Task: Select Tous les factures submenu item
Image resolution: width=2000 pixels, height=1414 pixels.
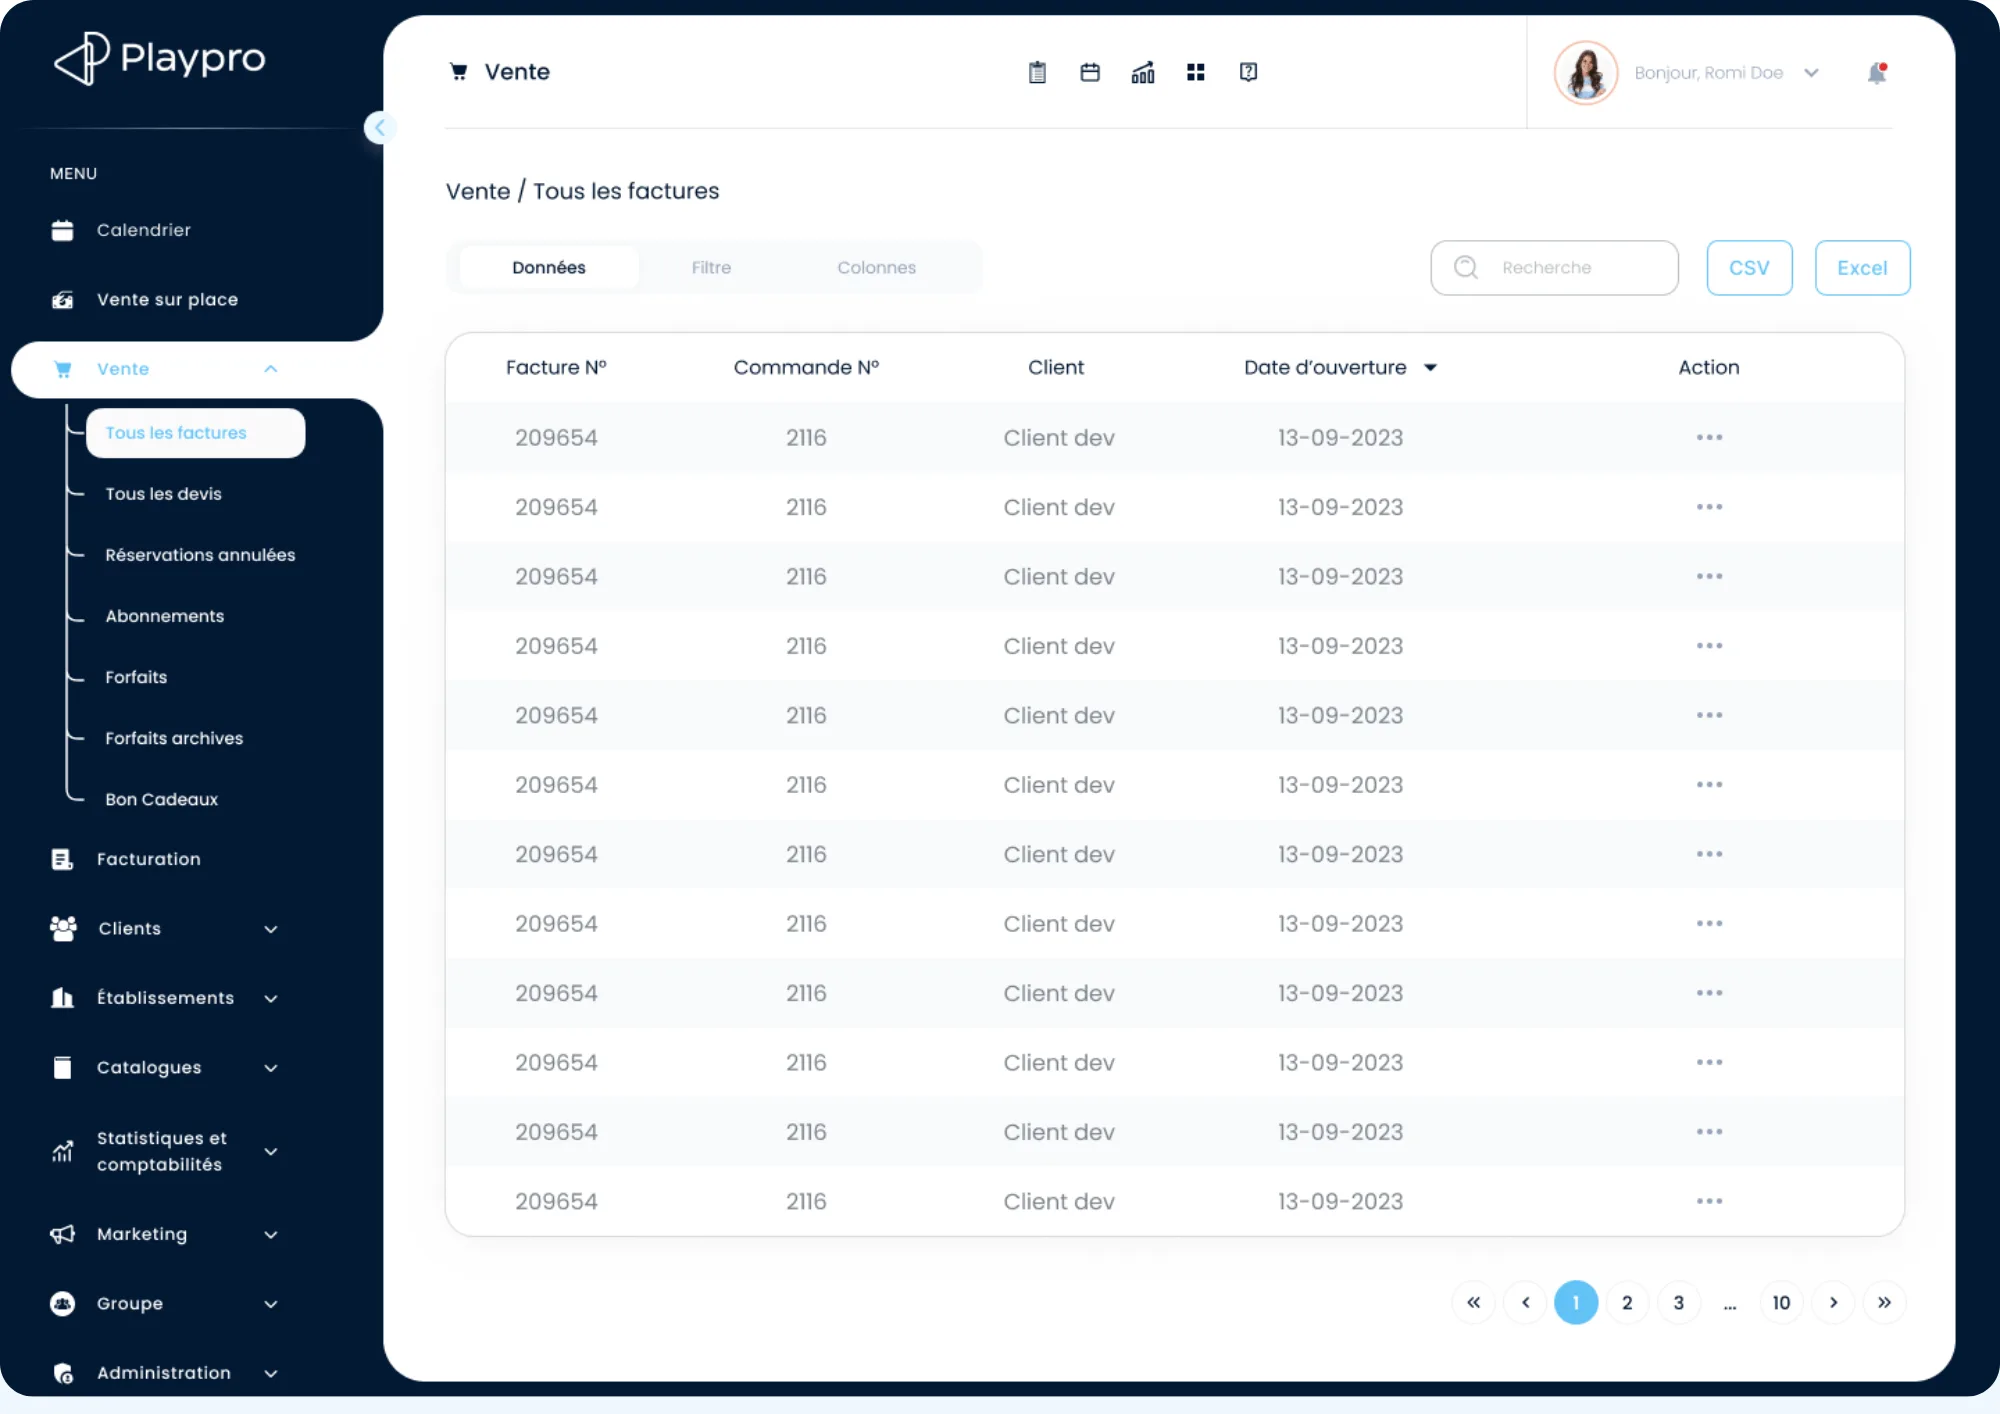Action: pyautogui.click(x=196, y=433)
